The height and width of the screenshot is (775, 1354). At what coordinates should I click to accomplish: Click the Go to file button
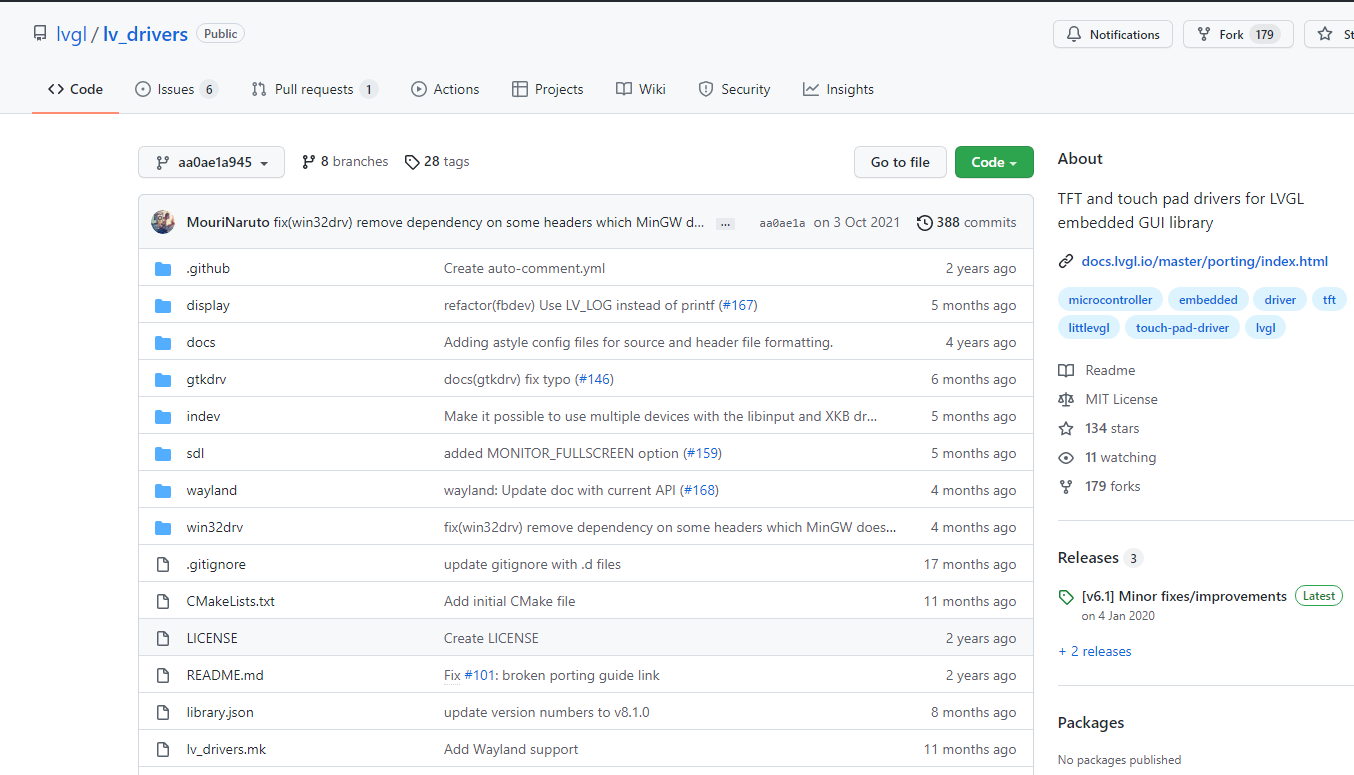coord(899,161)
